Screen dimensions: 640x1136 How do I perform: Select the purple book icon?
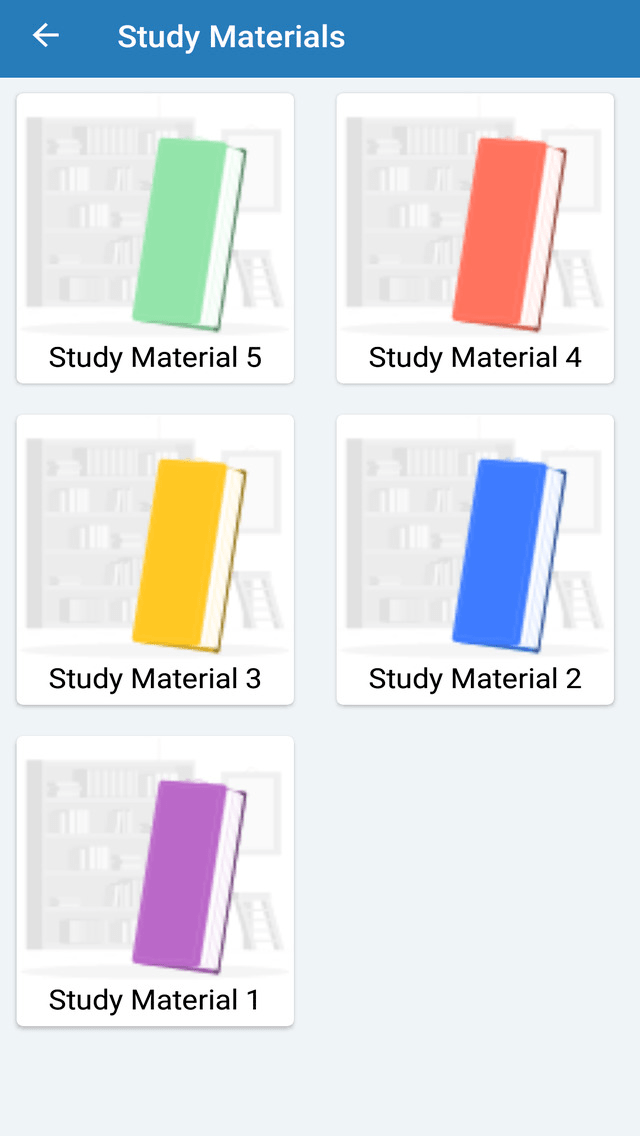[190, 878]
